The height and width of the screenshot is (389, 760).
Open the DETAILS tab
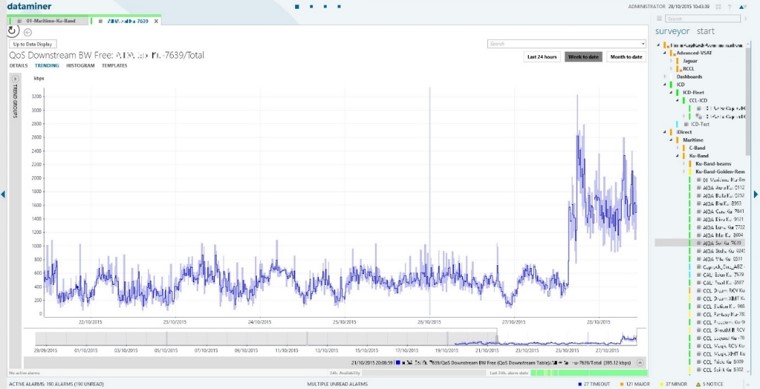[18, 65]
